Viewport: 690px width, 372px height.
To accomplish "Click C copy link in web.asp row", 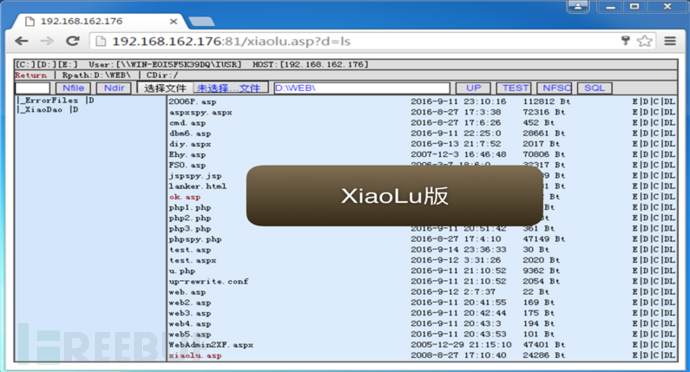I will click(656, 292).
